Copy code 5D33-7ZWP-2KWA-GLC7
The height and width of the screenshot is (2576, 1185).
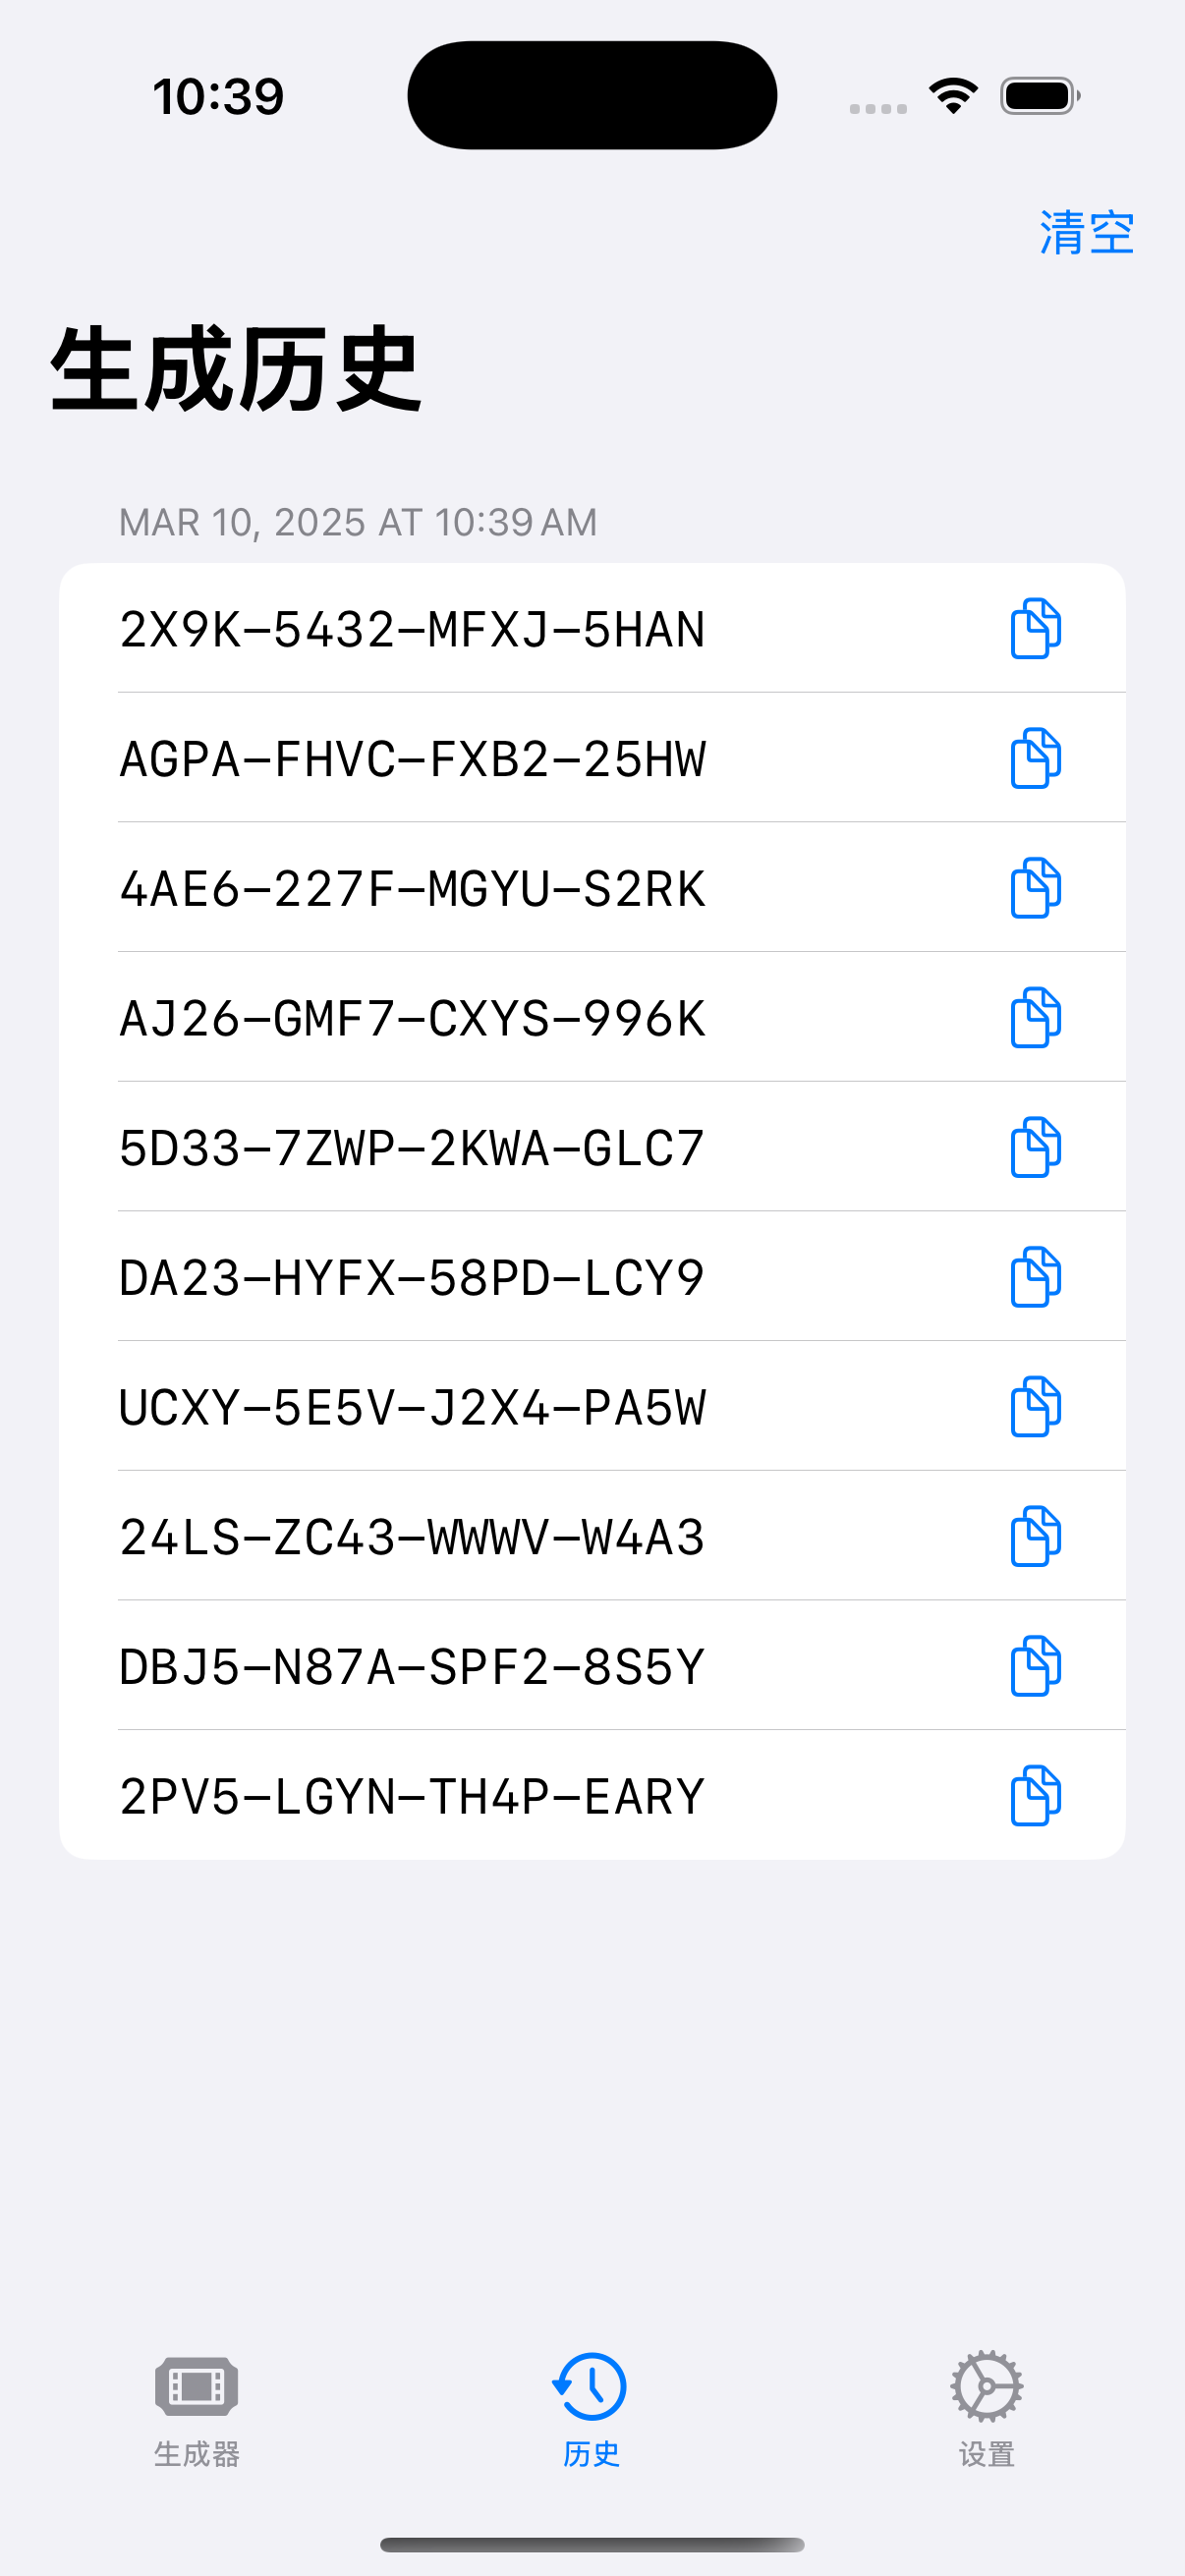[1035, 1147]
